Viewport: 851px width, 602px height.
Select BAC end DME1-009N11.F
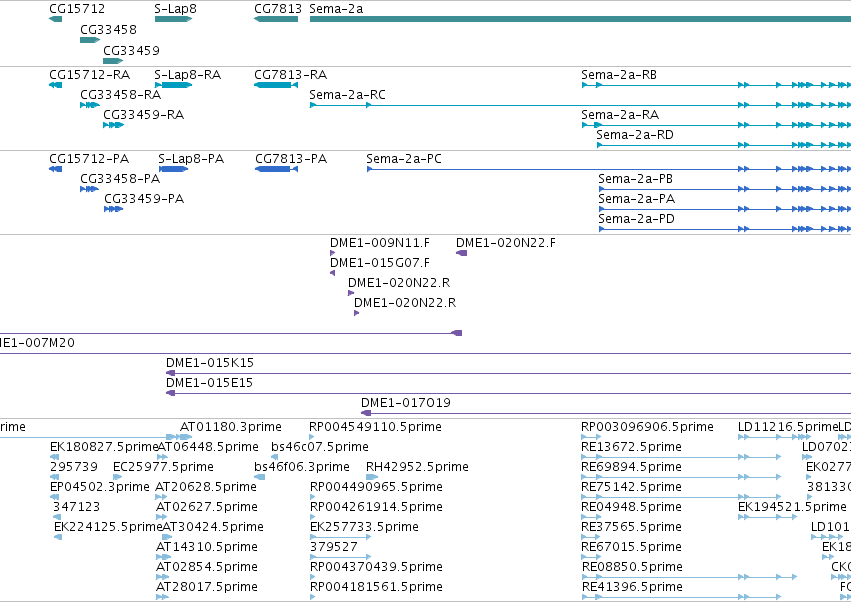[x=379, y=243]
